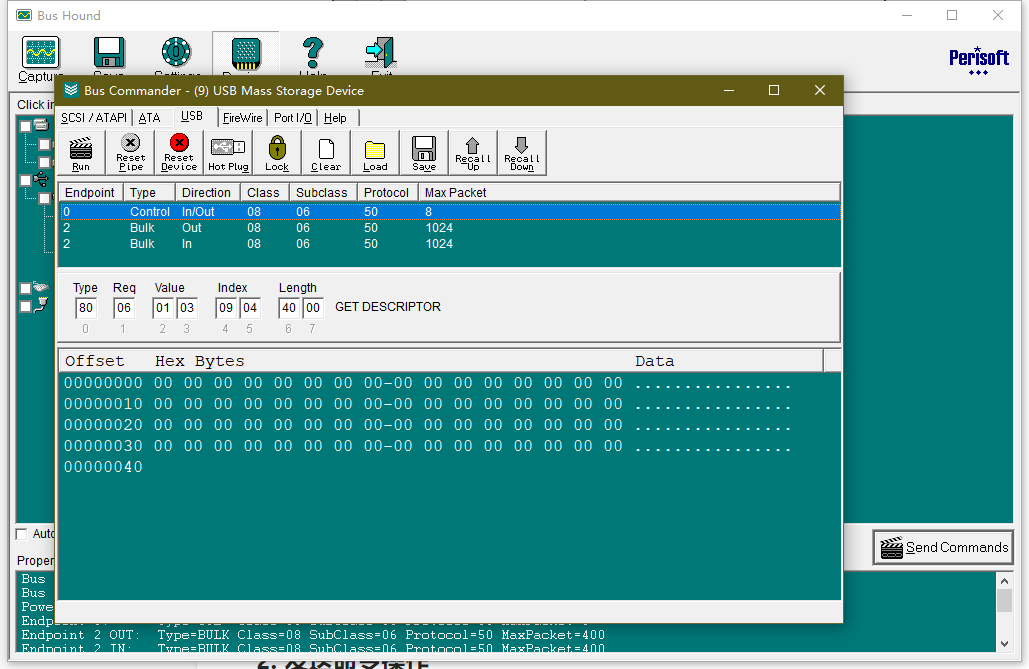Click the empty offset 00000040 line
This screenshot has height=669, width=1029.
(103, 467)
